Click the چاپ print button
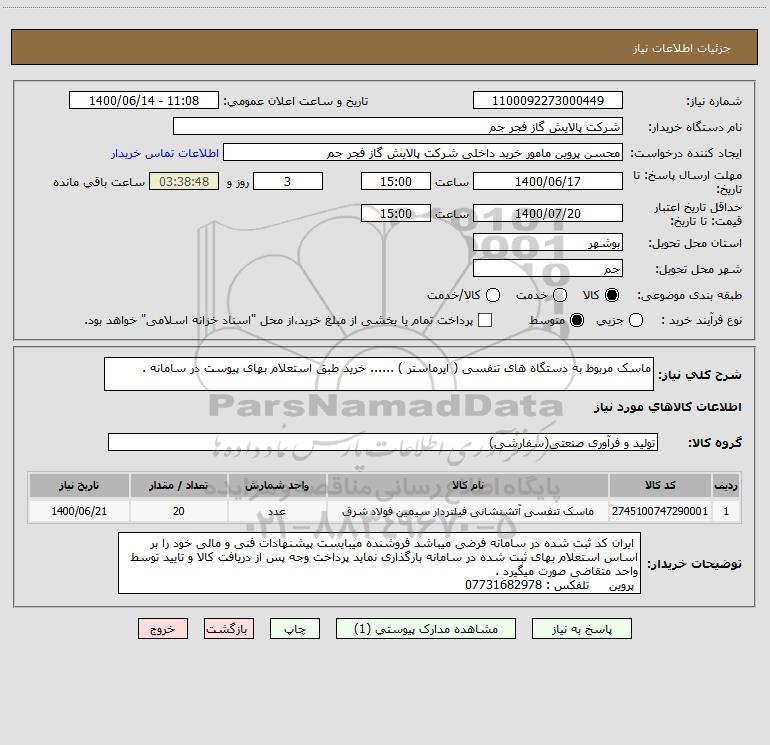Image resolution: width=770 pixels, height=745 pixels. (295, 629)
